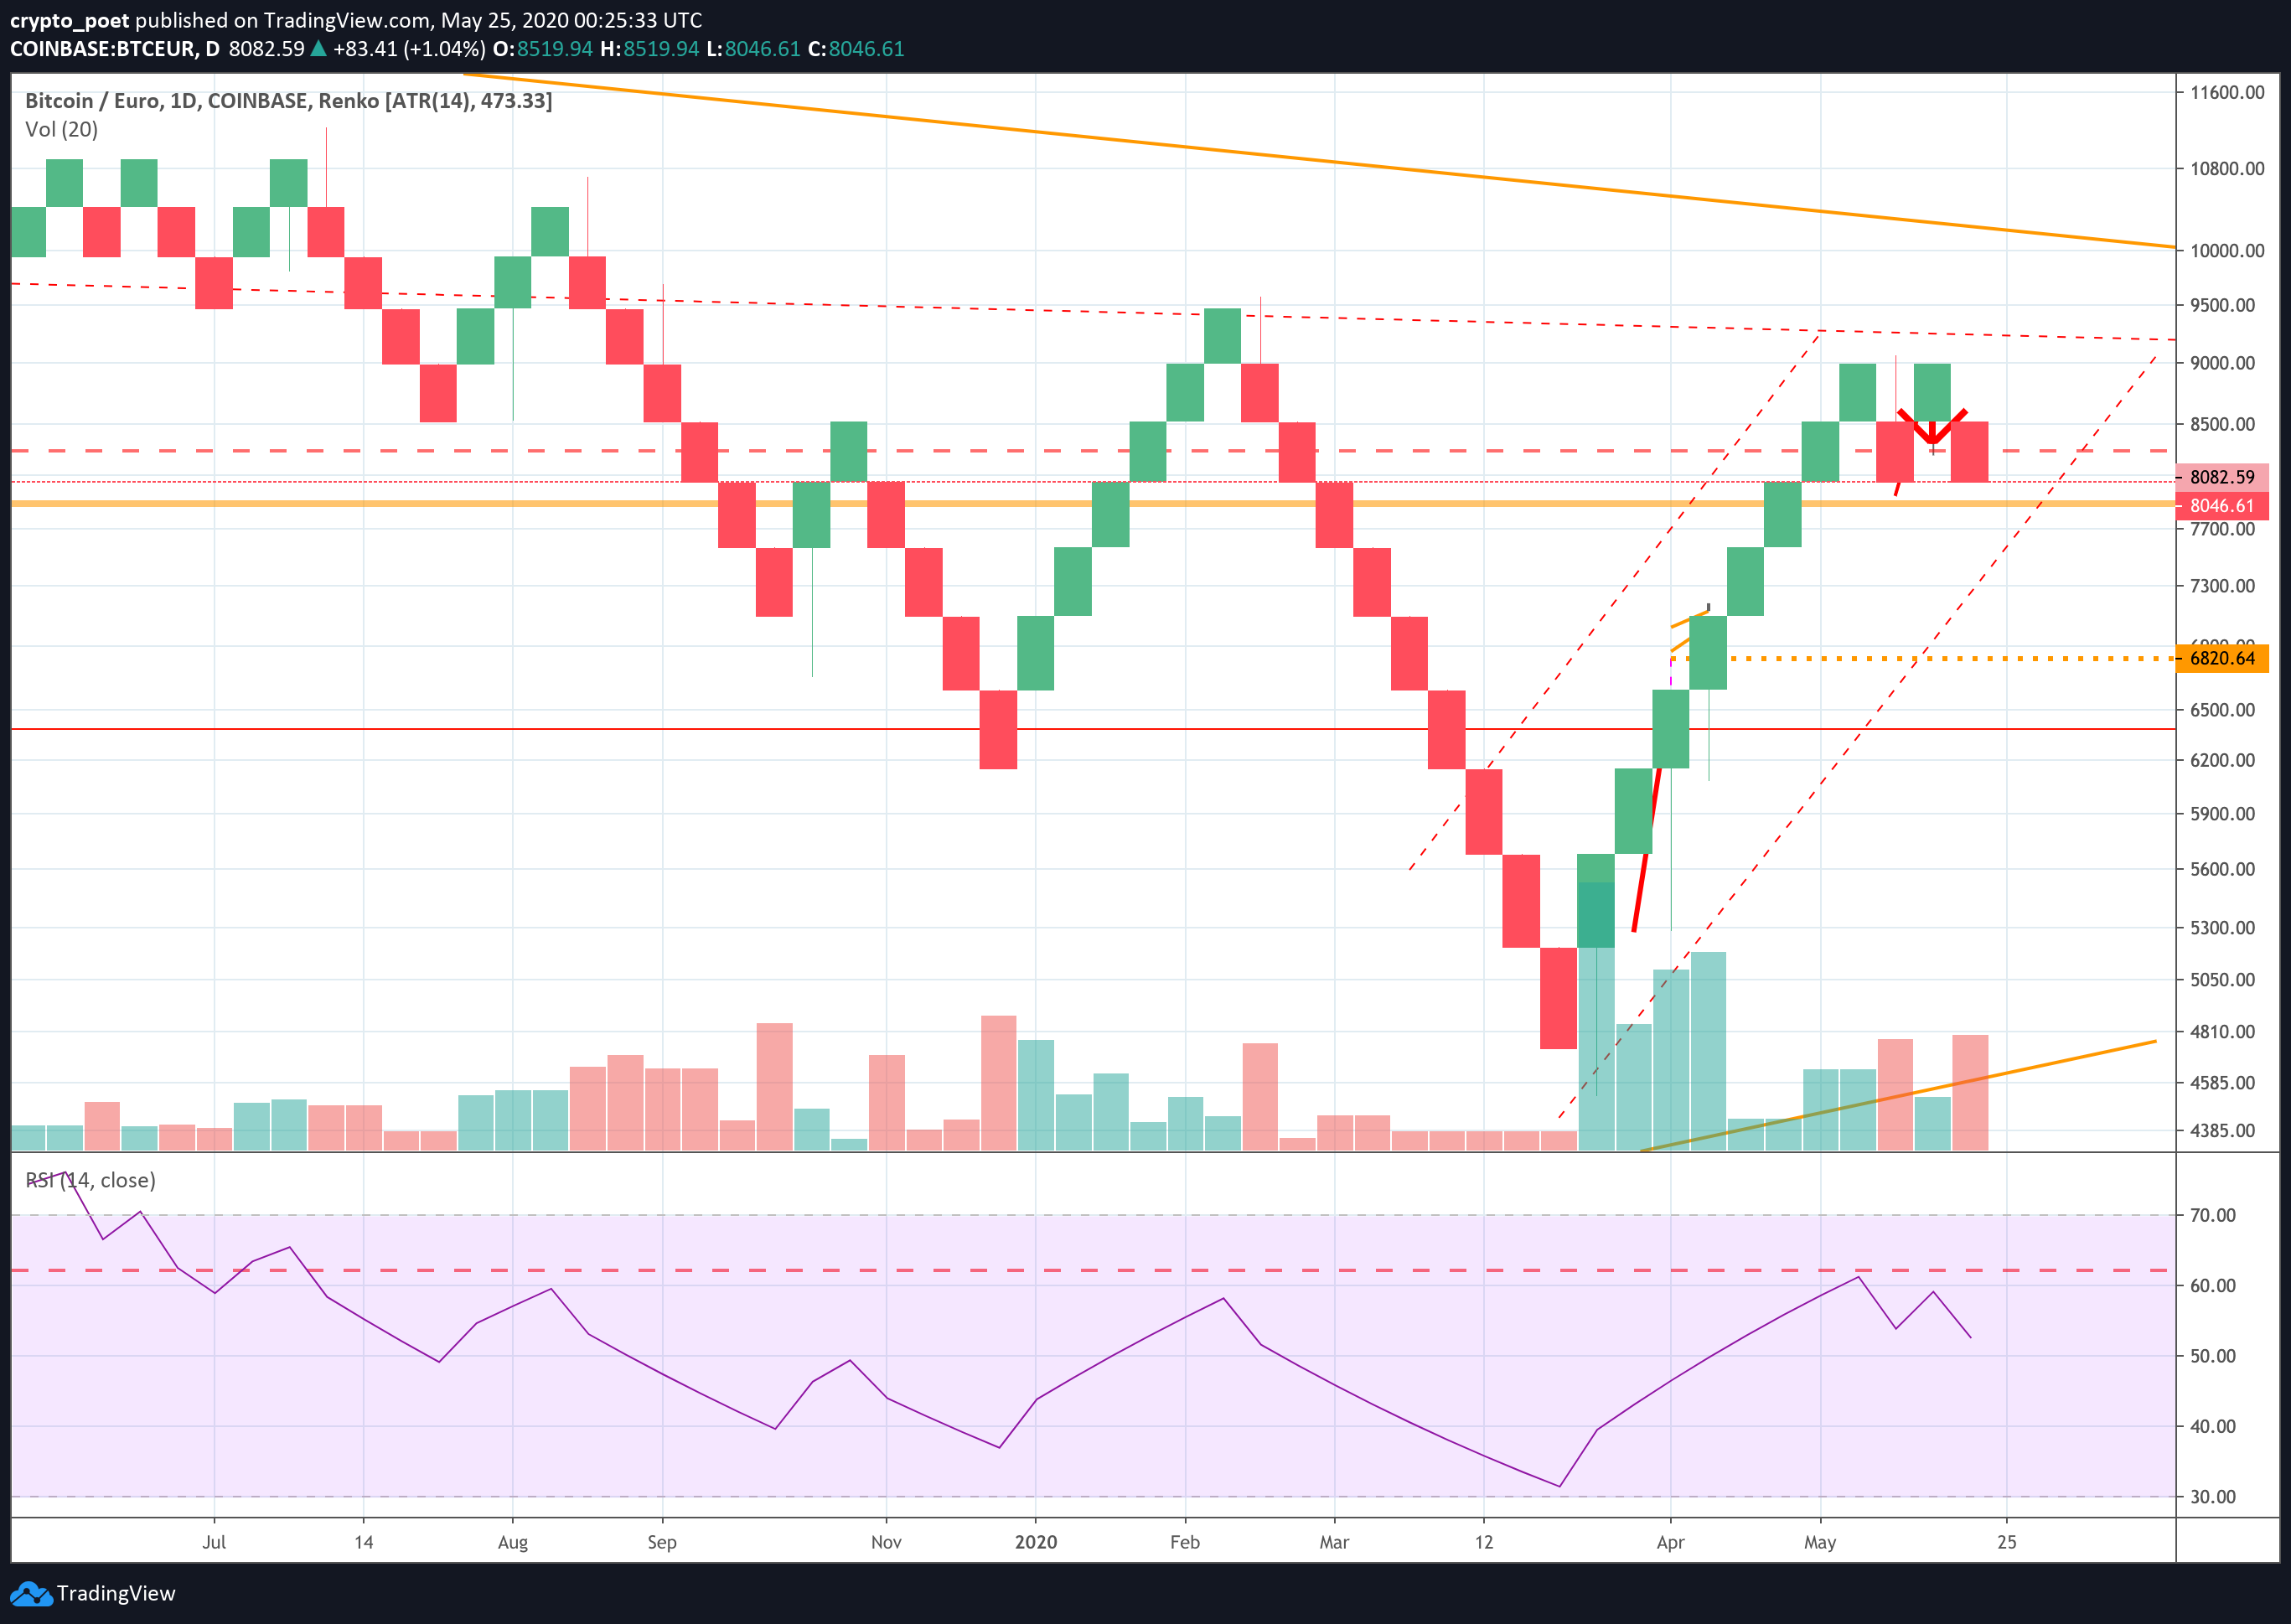The height and width of the screenshot is (1624, 2291).
Task: Click the 5300.00 price axis value
Action: pos(2222,928)
